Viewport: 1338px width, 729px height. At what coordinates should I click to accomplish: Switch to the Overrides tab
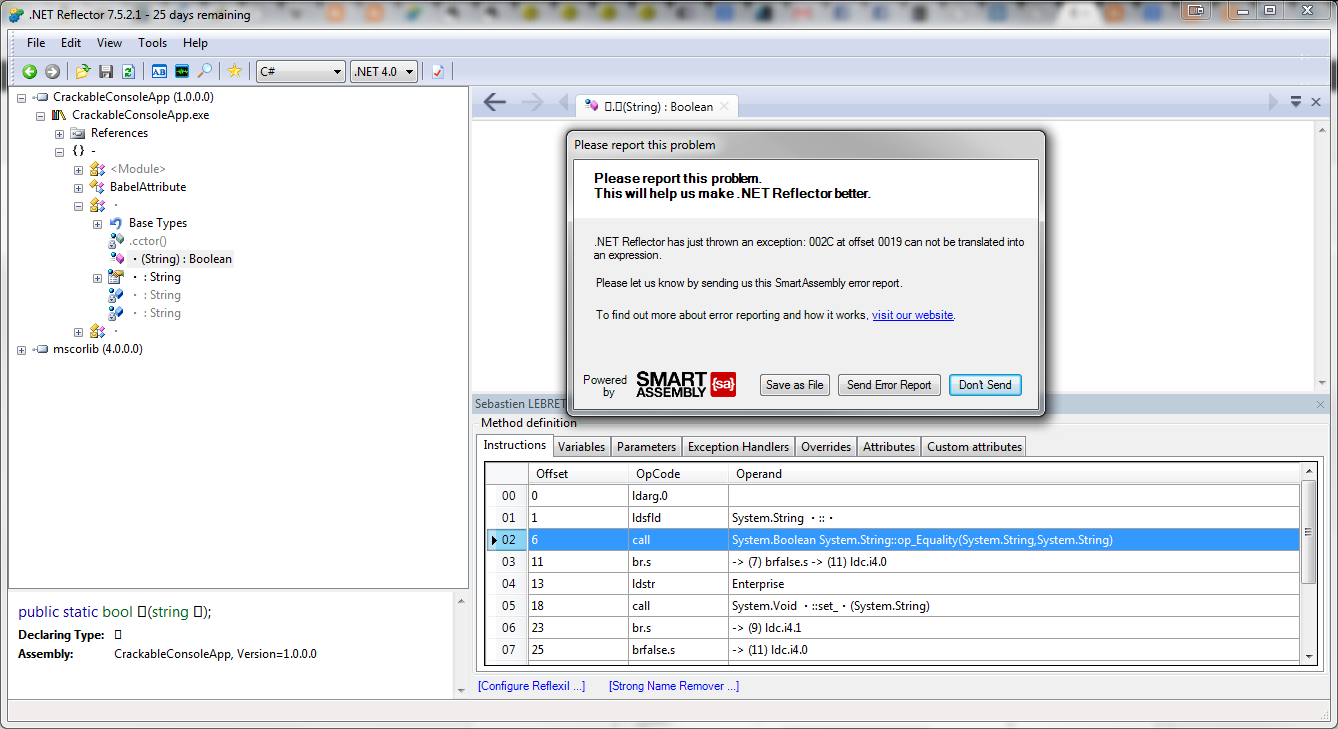[x=826, y=447]
